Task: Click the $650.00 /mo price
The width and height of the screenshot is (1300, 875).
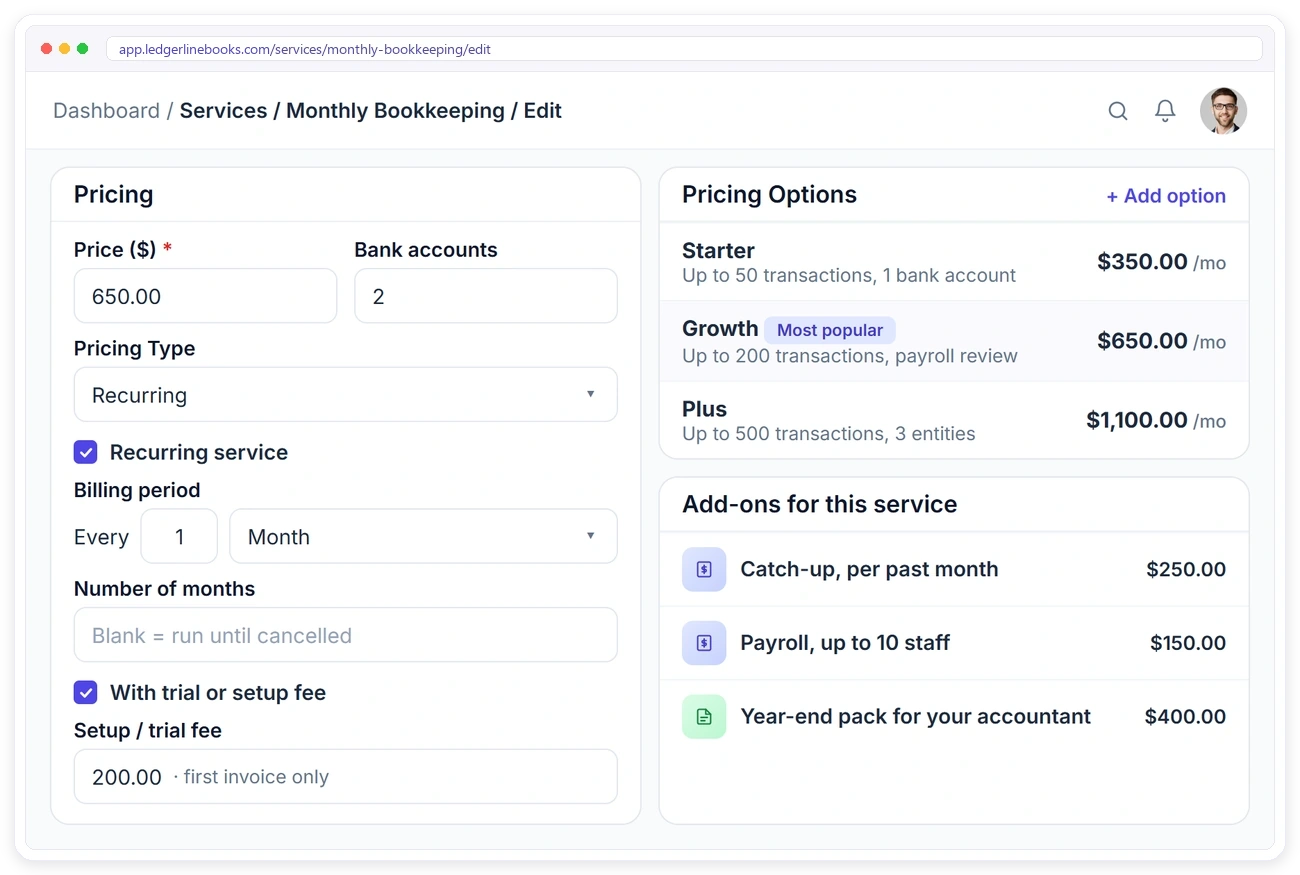Action: (1161, 341)
